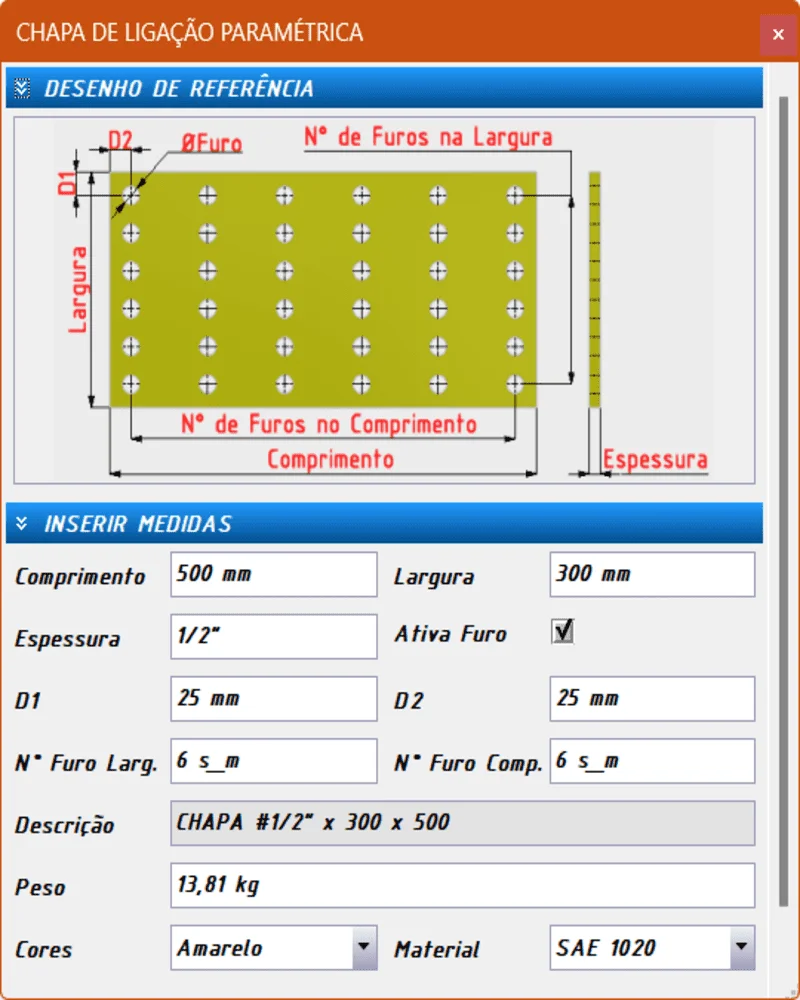This screenshot has width=800, height=1000.
Task: Collapse the Inserir Medidas section
Action: coord(23,524)
